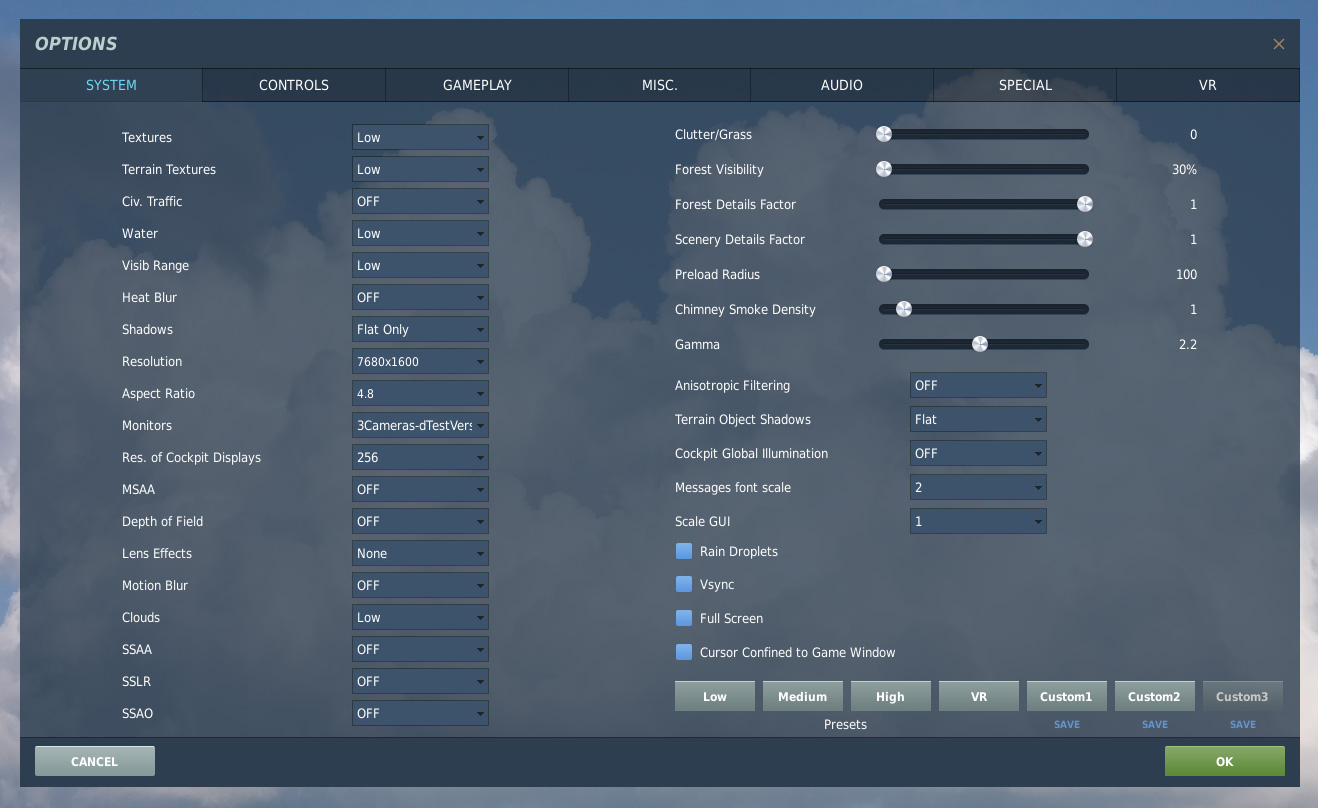
Task: Click the Scenery Details Factor slider handle
Action: pos(1084,239)
